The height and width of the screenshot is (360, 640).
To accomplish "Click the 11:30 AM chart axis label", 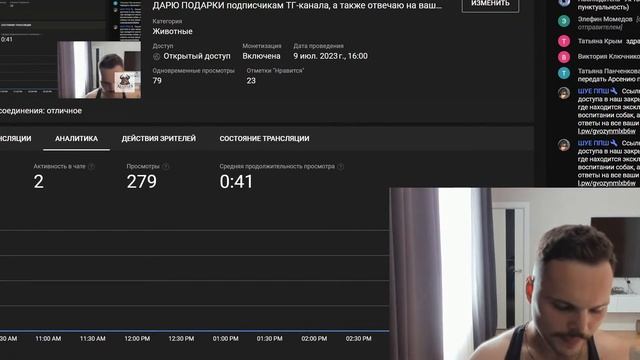I will 93,339.
